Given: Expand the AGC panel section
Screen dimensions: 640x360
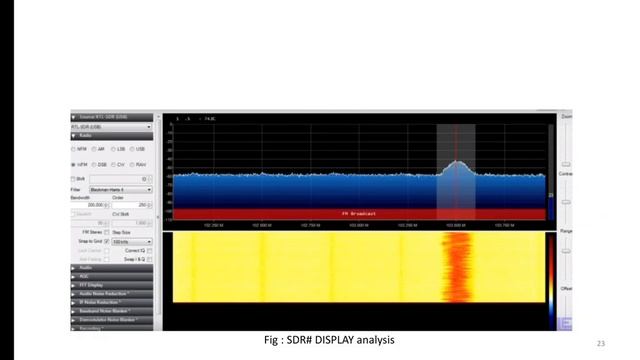Looking at the screenshot, I should click(112, 277).
